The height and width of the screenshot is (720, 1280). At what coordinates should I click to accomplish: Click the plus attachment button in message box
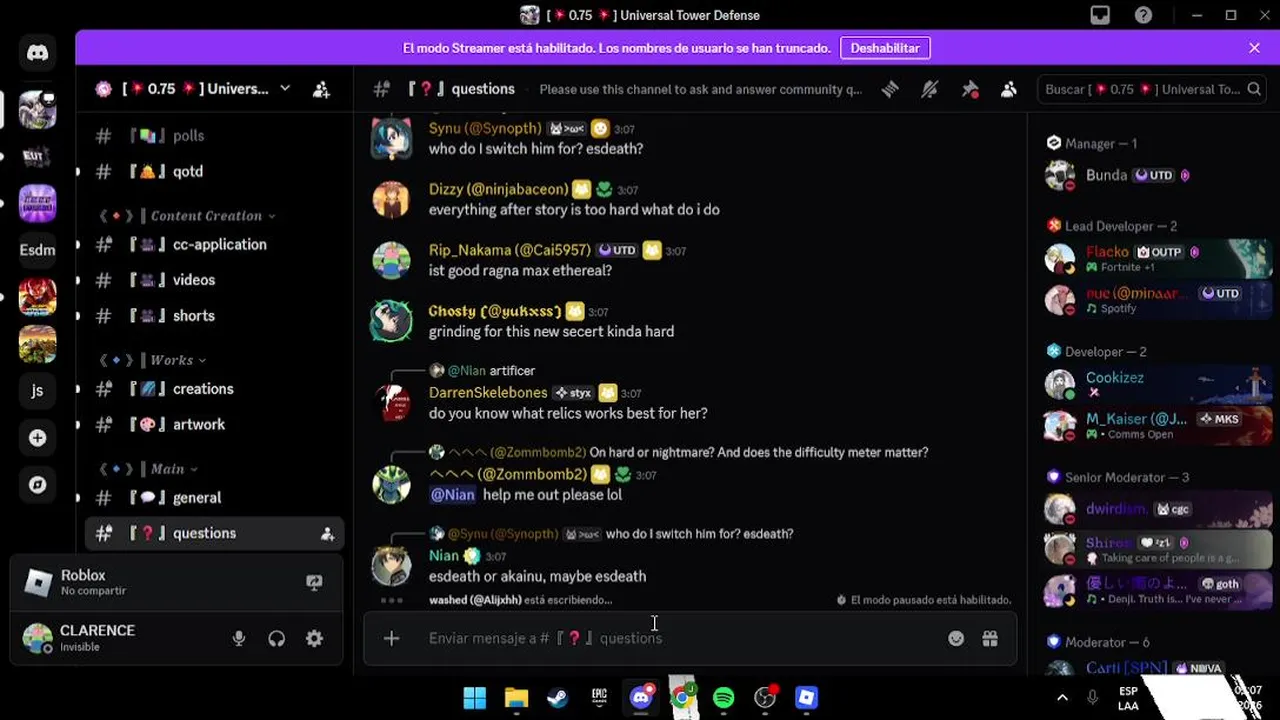391,638
